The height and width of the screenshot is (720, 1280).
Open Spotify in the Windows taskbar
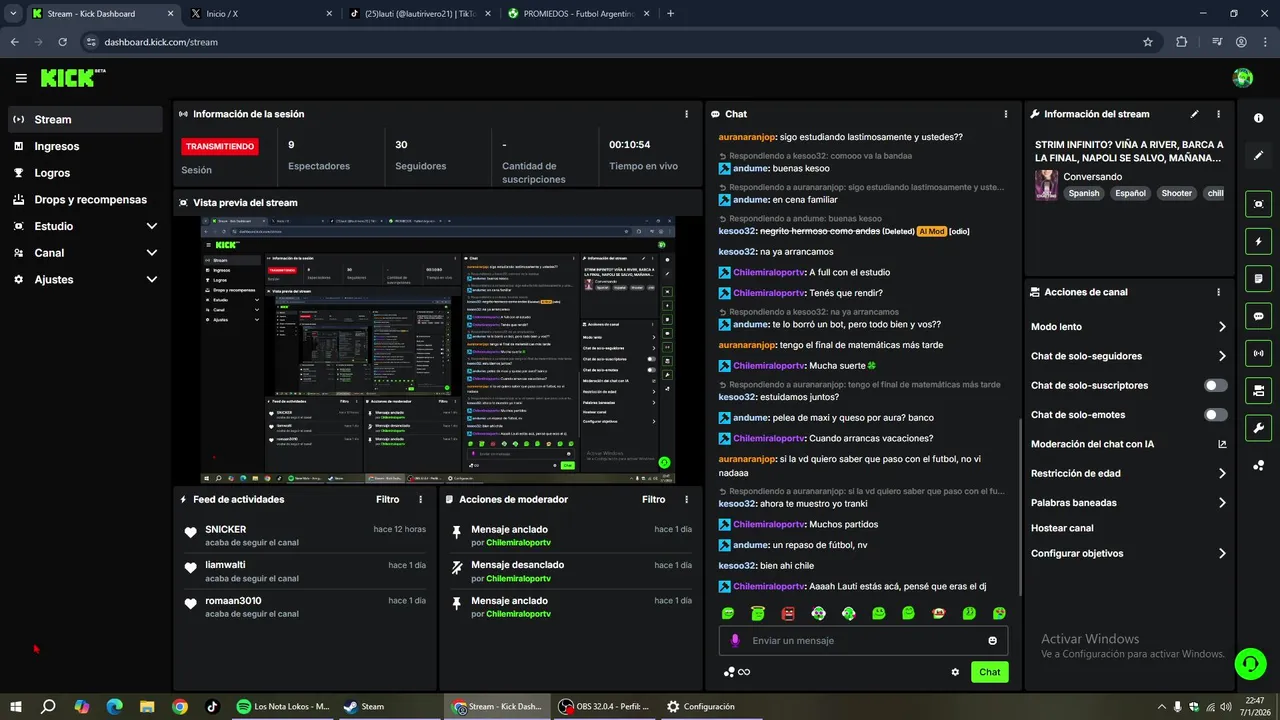pos(284,706)
